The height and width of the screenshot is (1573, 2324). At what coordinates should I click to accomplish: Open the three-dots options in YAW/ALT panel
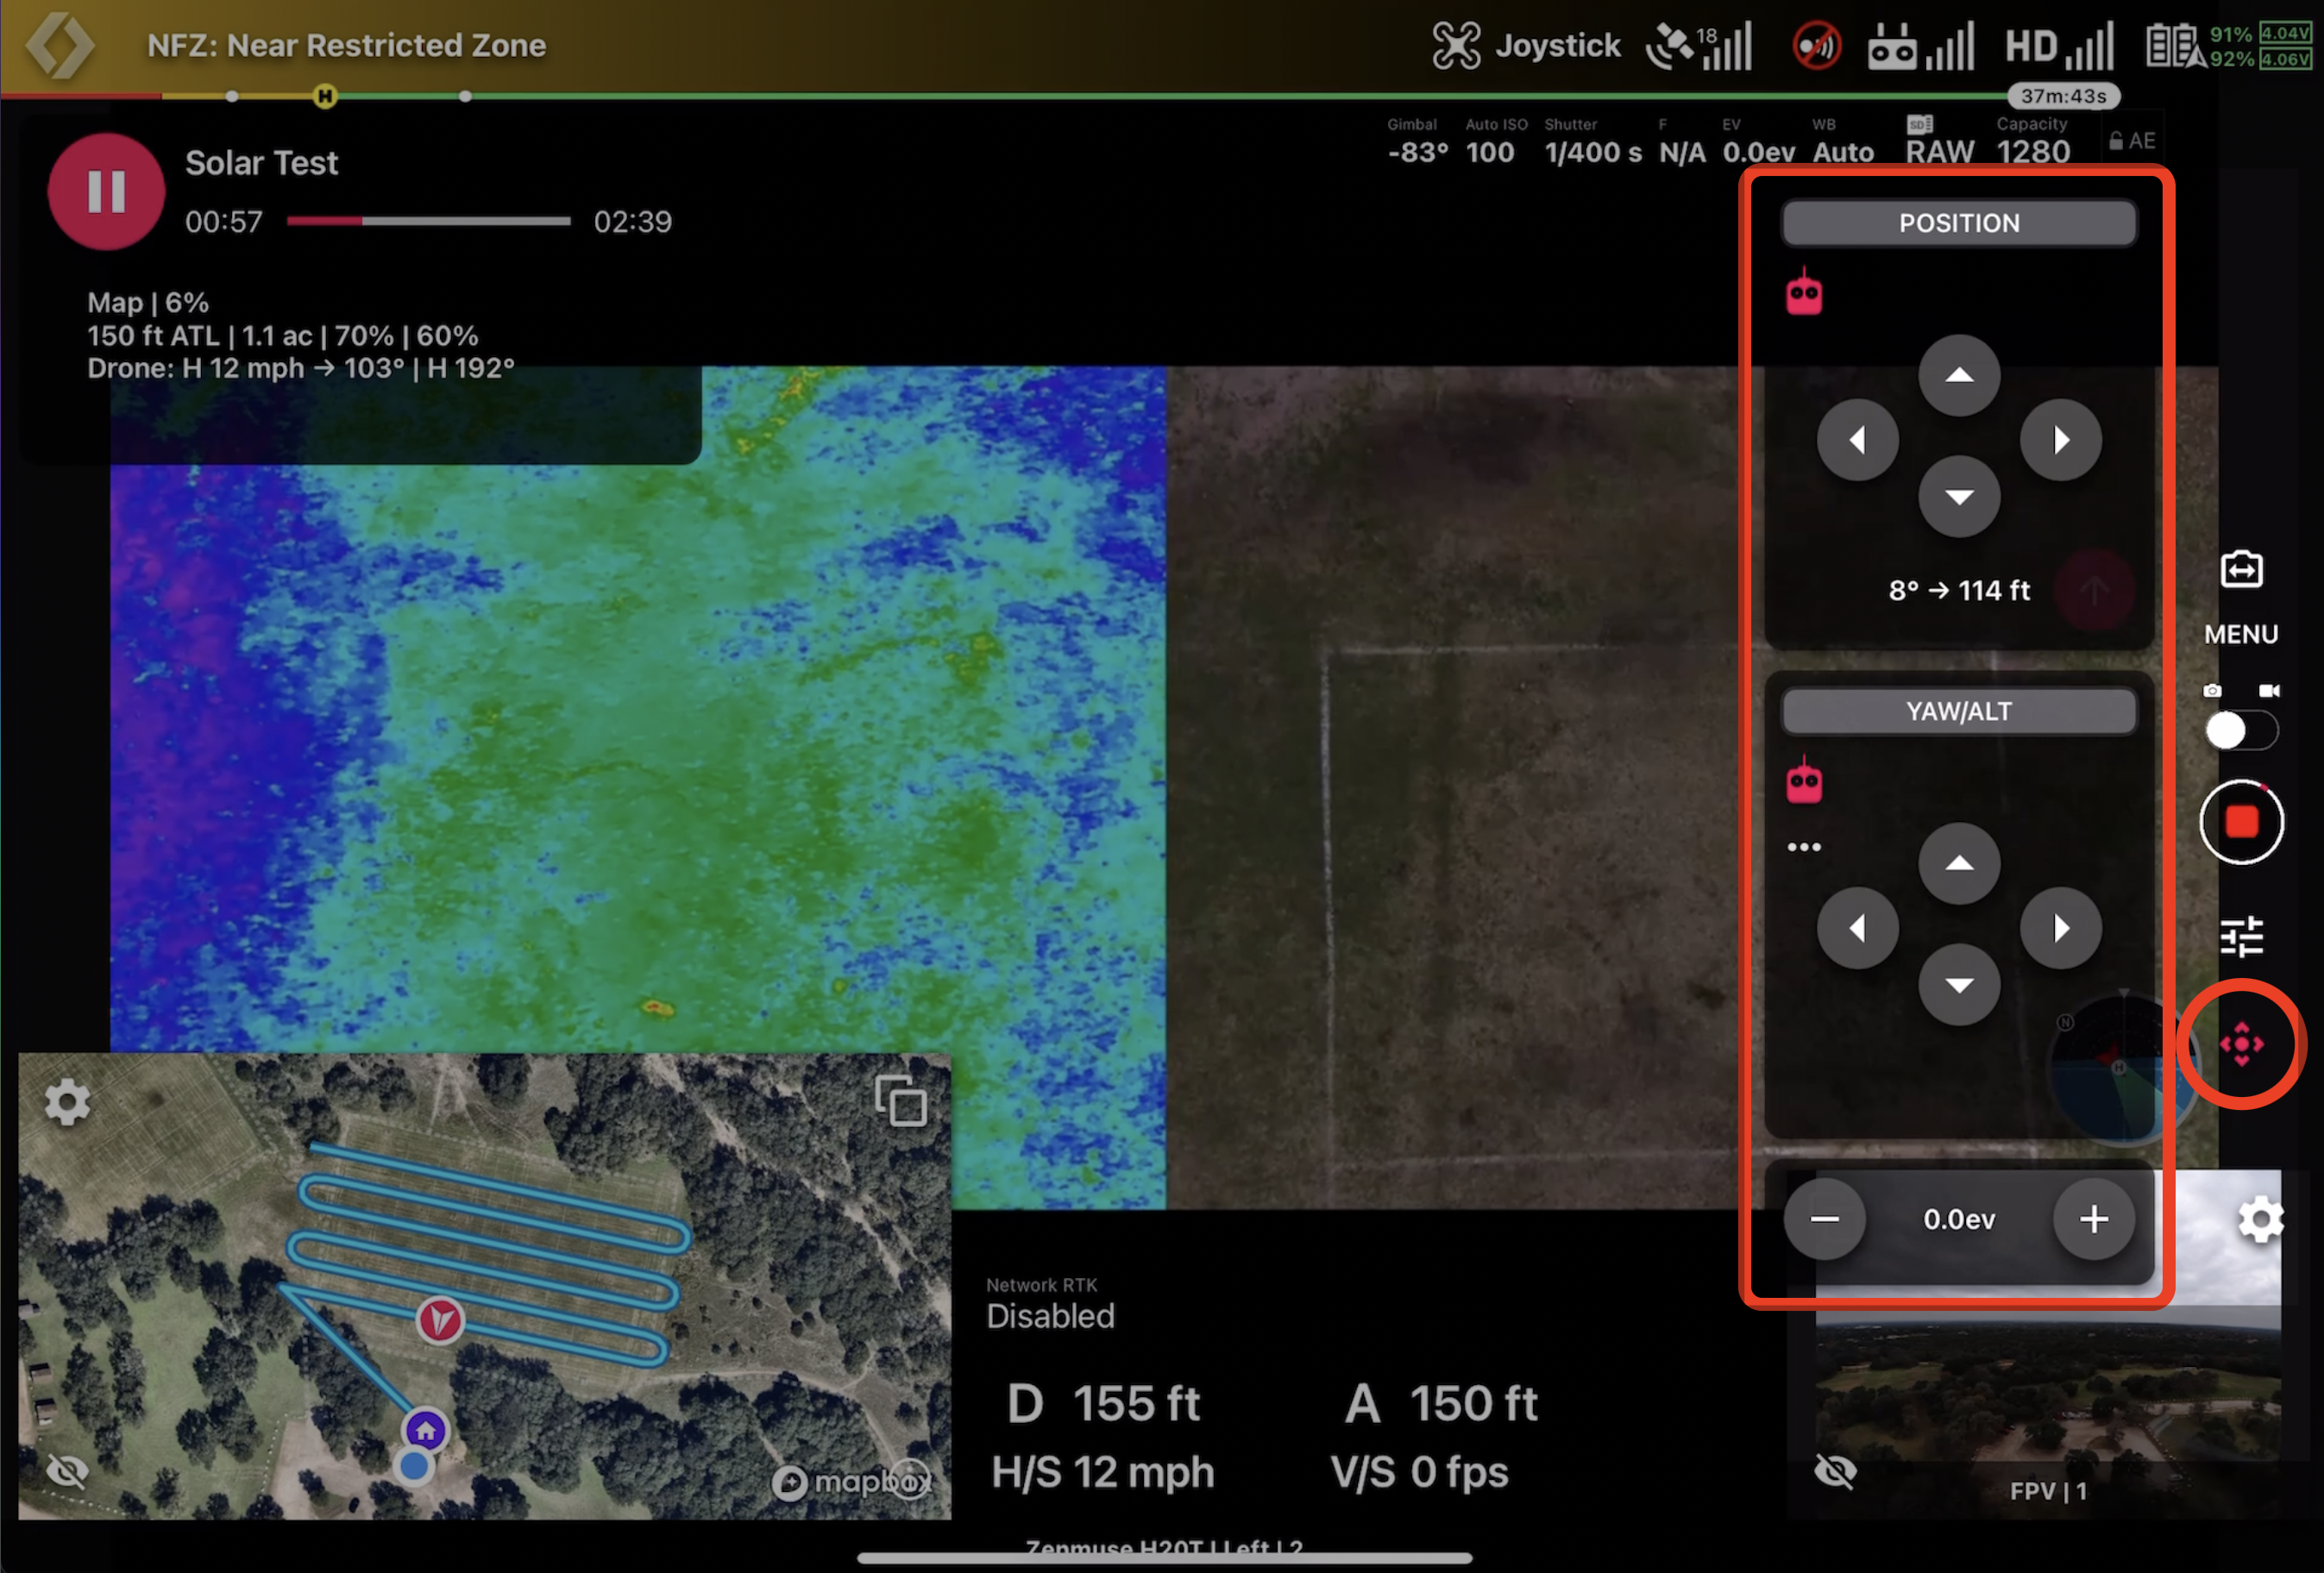(x=1804, y=847)
